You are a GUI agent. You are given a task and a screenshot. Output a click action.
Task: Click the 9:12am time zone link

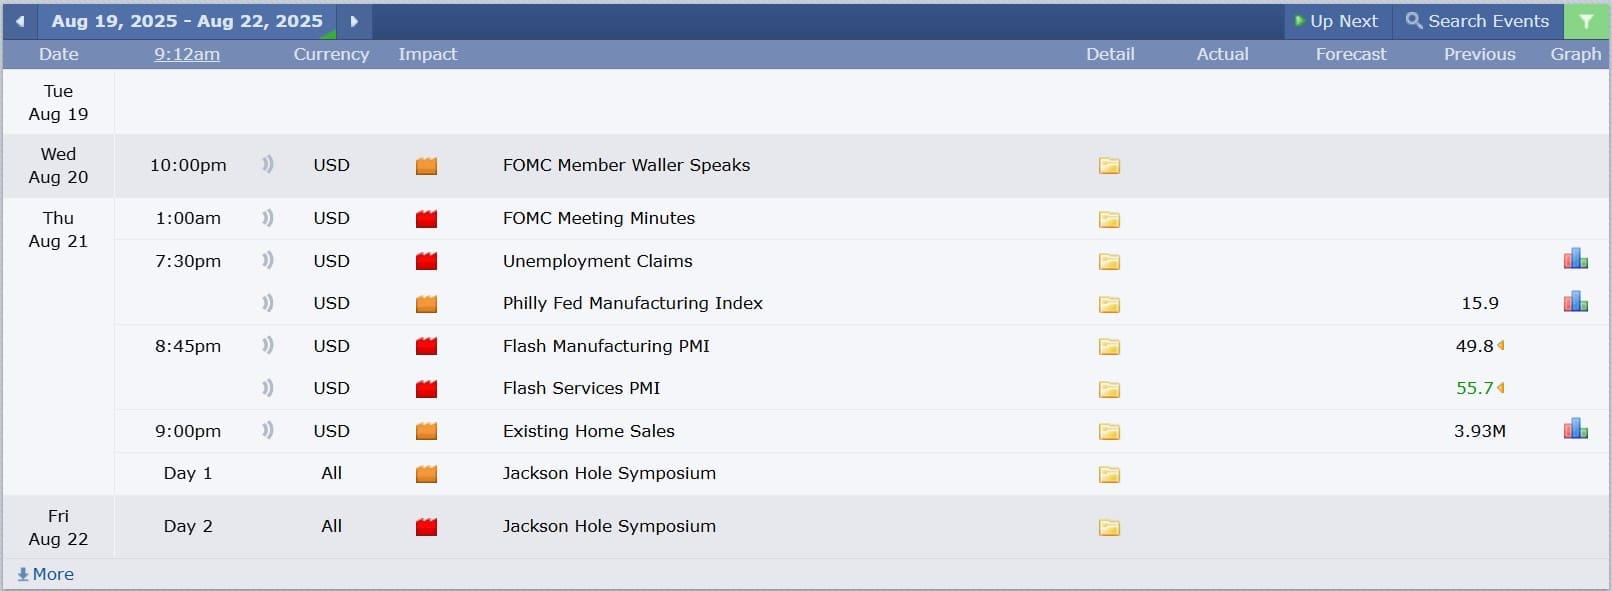tap(187, 54)
